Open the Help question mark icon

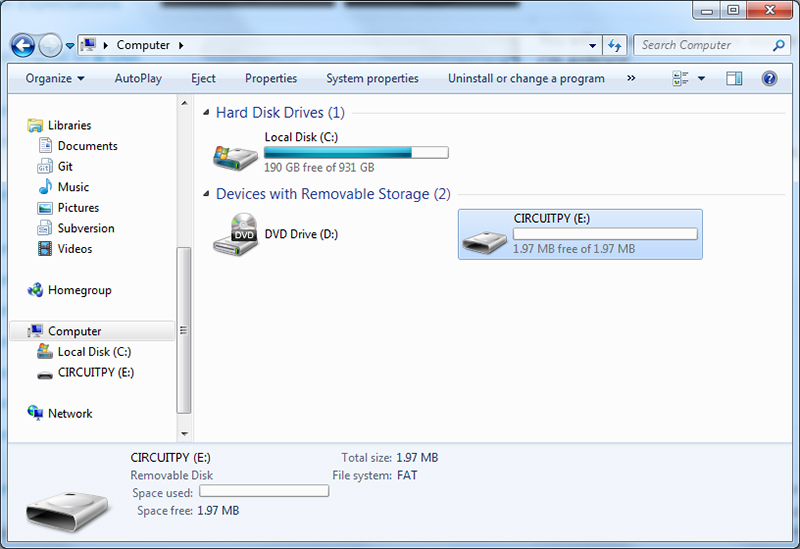769,78
